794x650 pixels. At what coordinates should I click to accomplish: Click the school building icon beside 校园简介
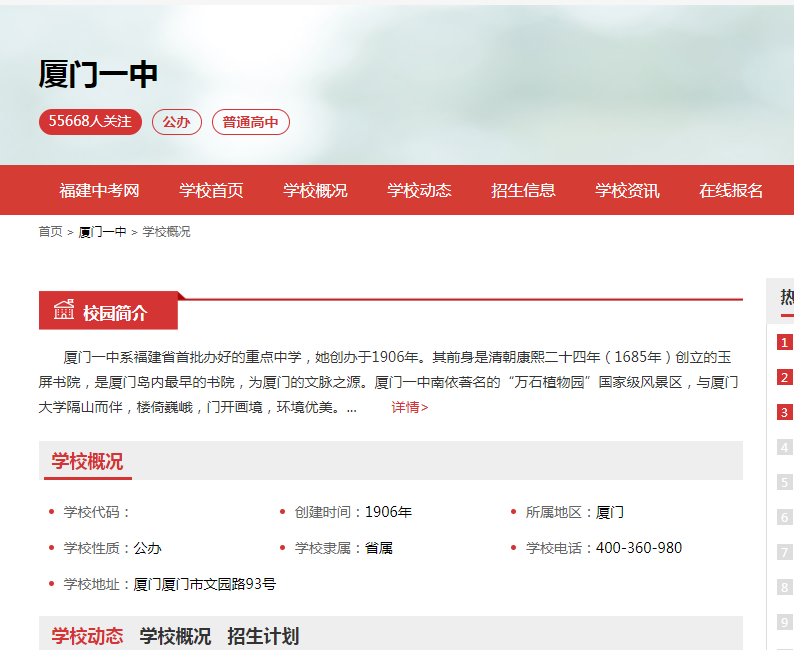coord(64,310)
